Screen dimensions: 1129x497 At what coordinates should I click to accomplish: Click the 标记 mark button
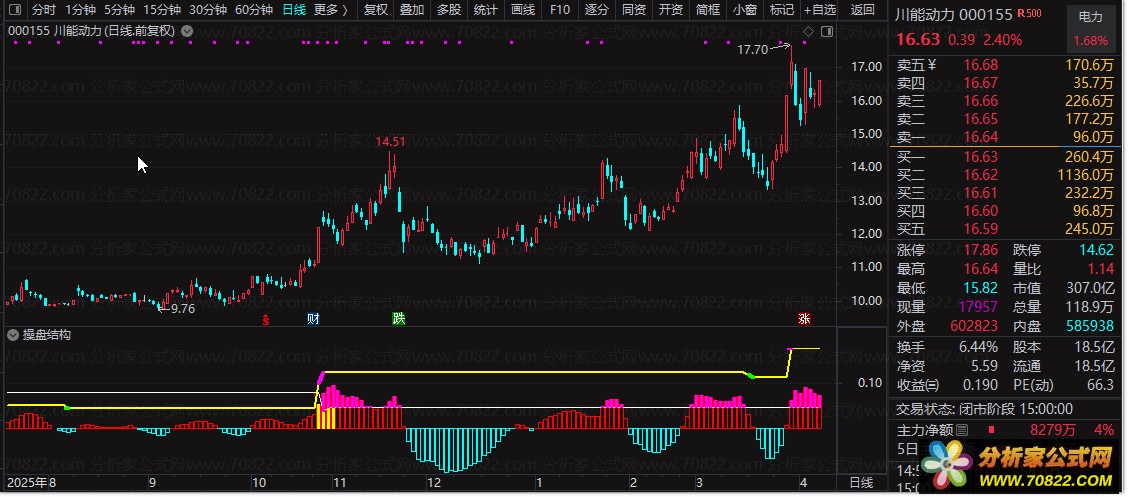[x=781, y=10]
